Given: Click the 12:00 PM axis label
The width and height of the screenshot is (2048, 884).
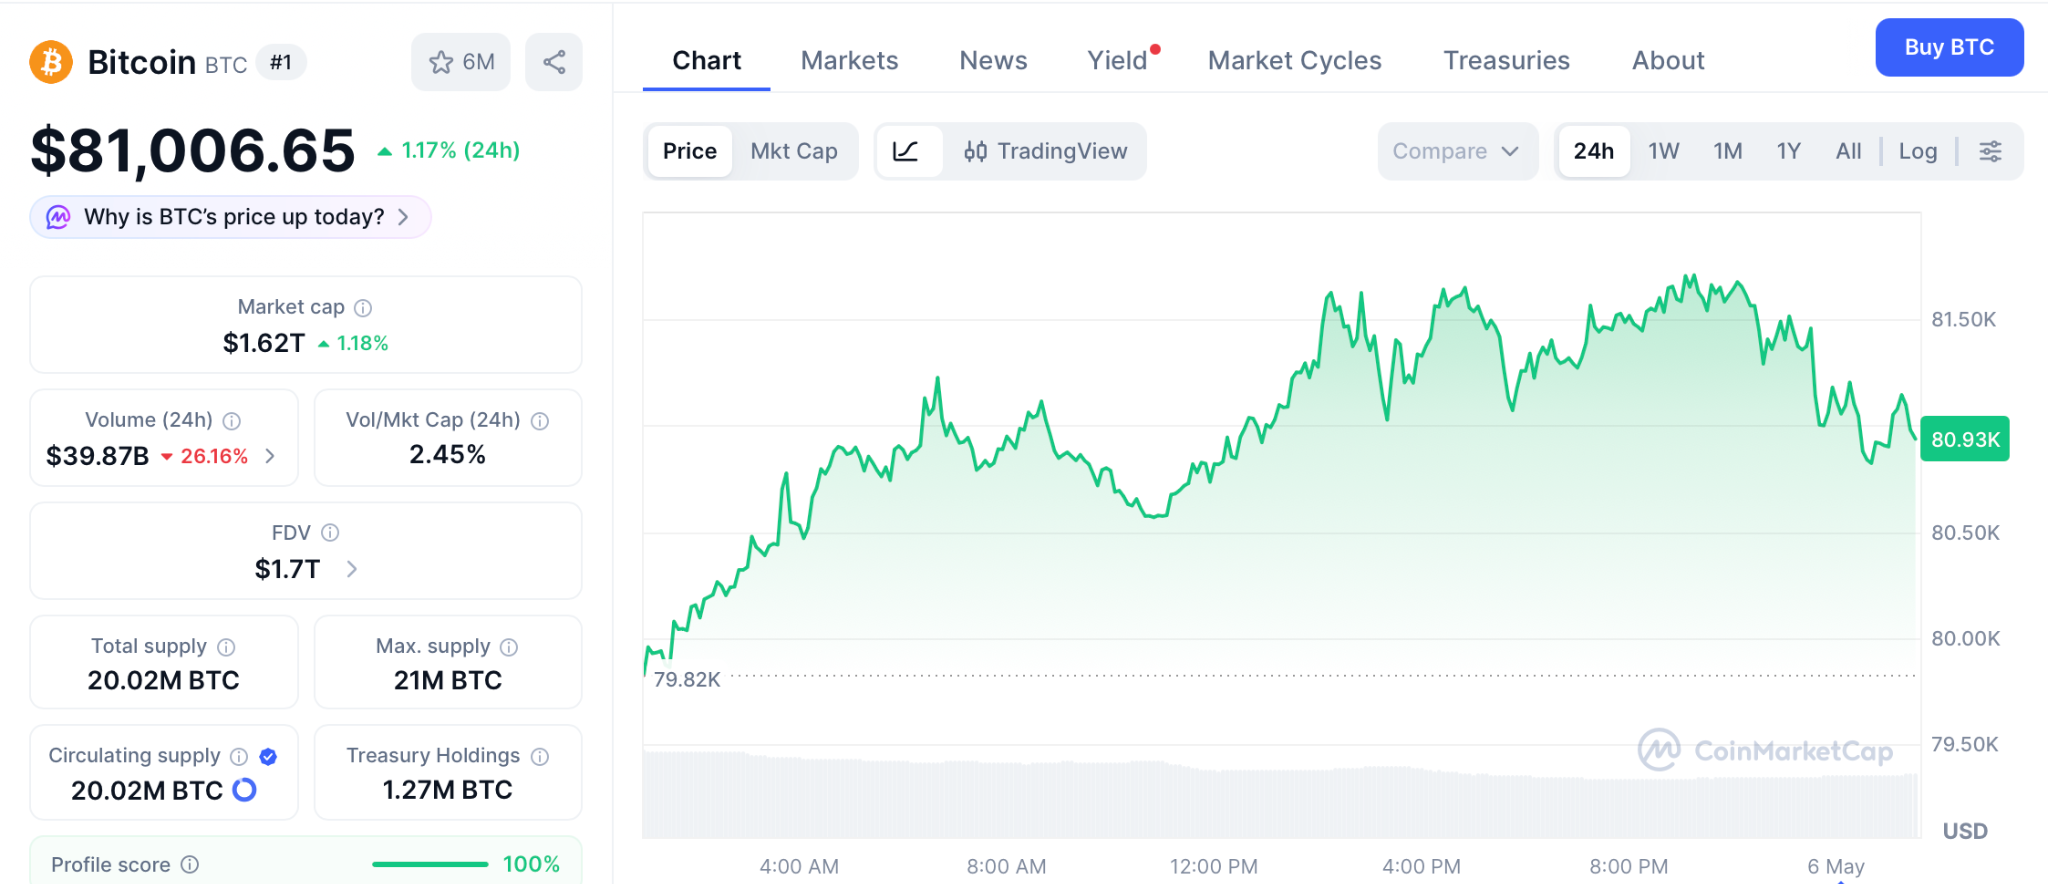Looking at the screenshot, I should [1214, 866].
